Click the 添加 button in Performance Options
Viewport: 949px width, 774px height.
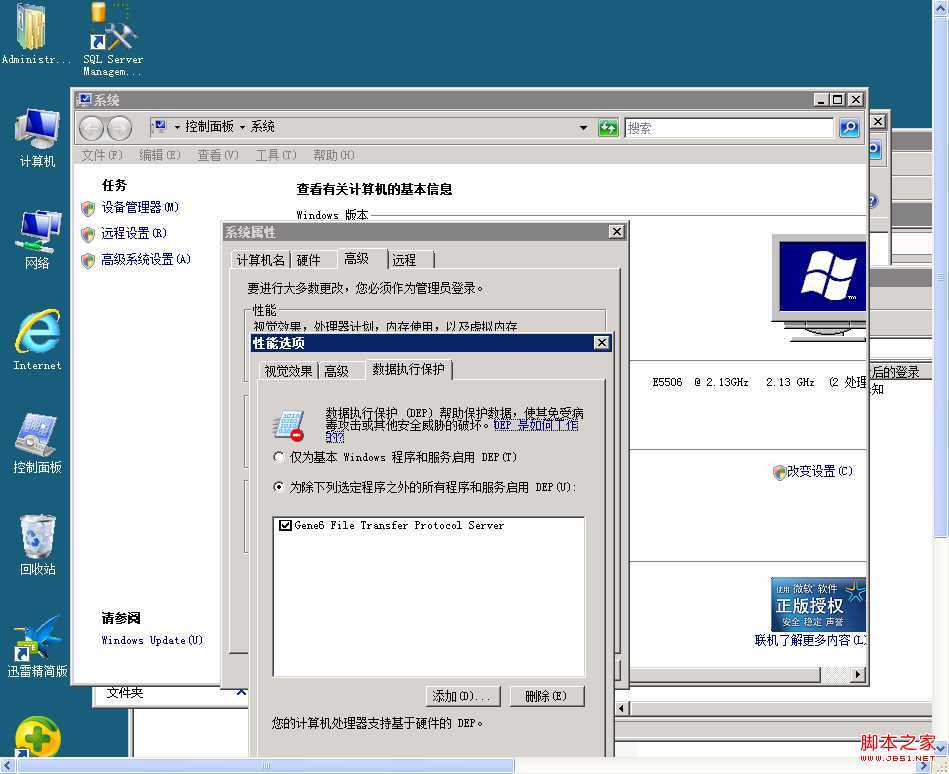point(462,696)
